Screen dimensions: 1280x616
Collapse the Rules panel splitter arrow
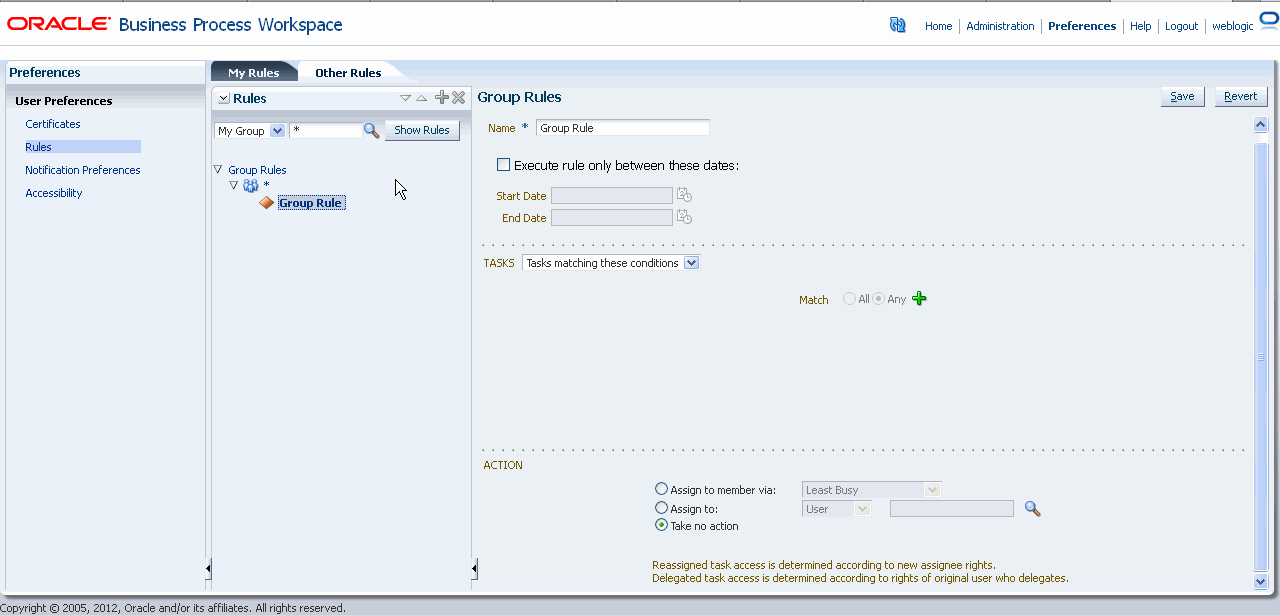coord(474,569)
